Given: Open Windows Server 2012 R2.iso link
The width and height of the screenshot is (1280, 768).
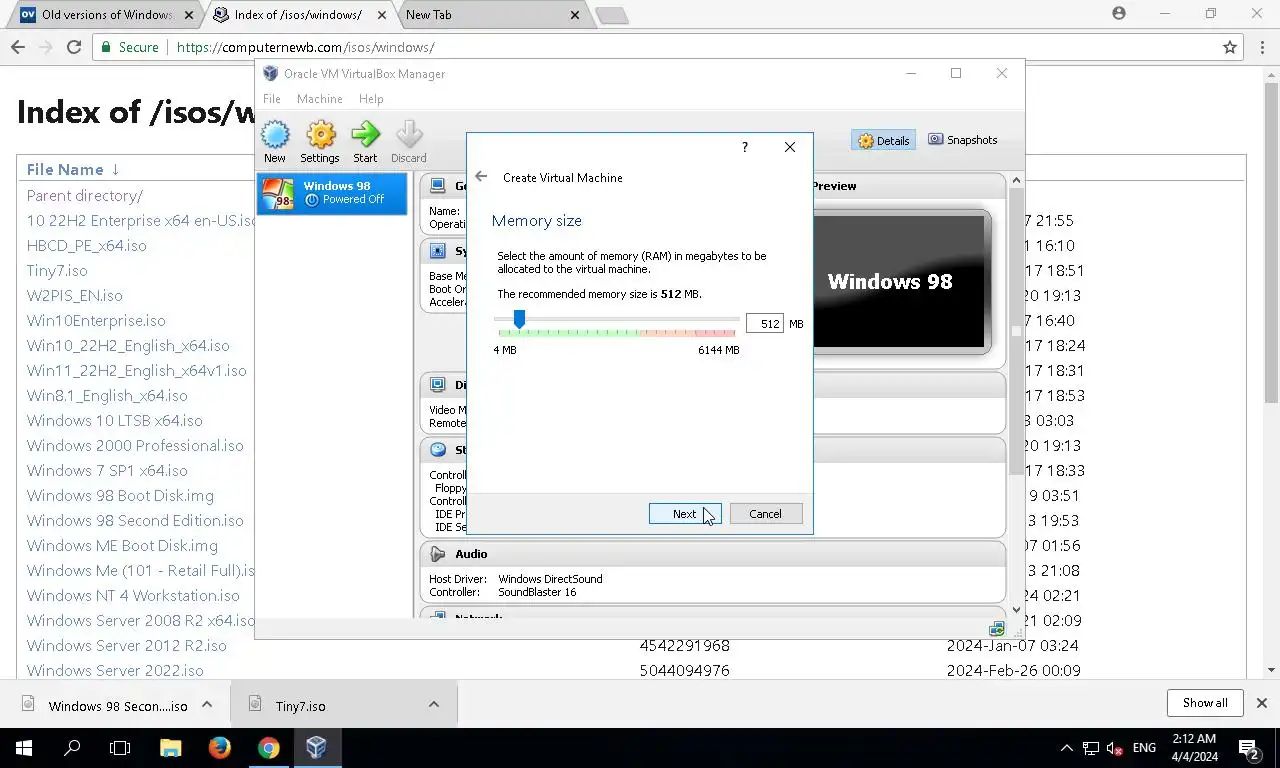Looking at the screenshot, I should point(127,646).
